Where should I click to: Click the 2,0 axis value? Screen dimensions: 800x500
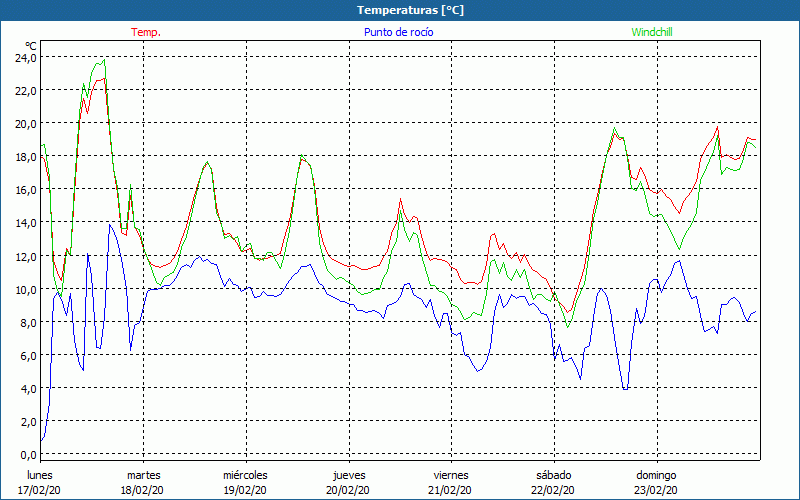pos(28,422)
